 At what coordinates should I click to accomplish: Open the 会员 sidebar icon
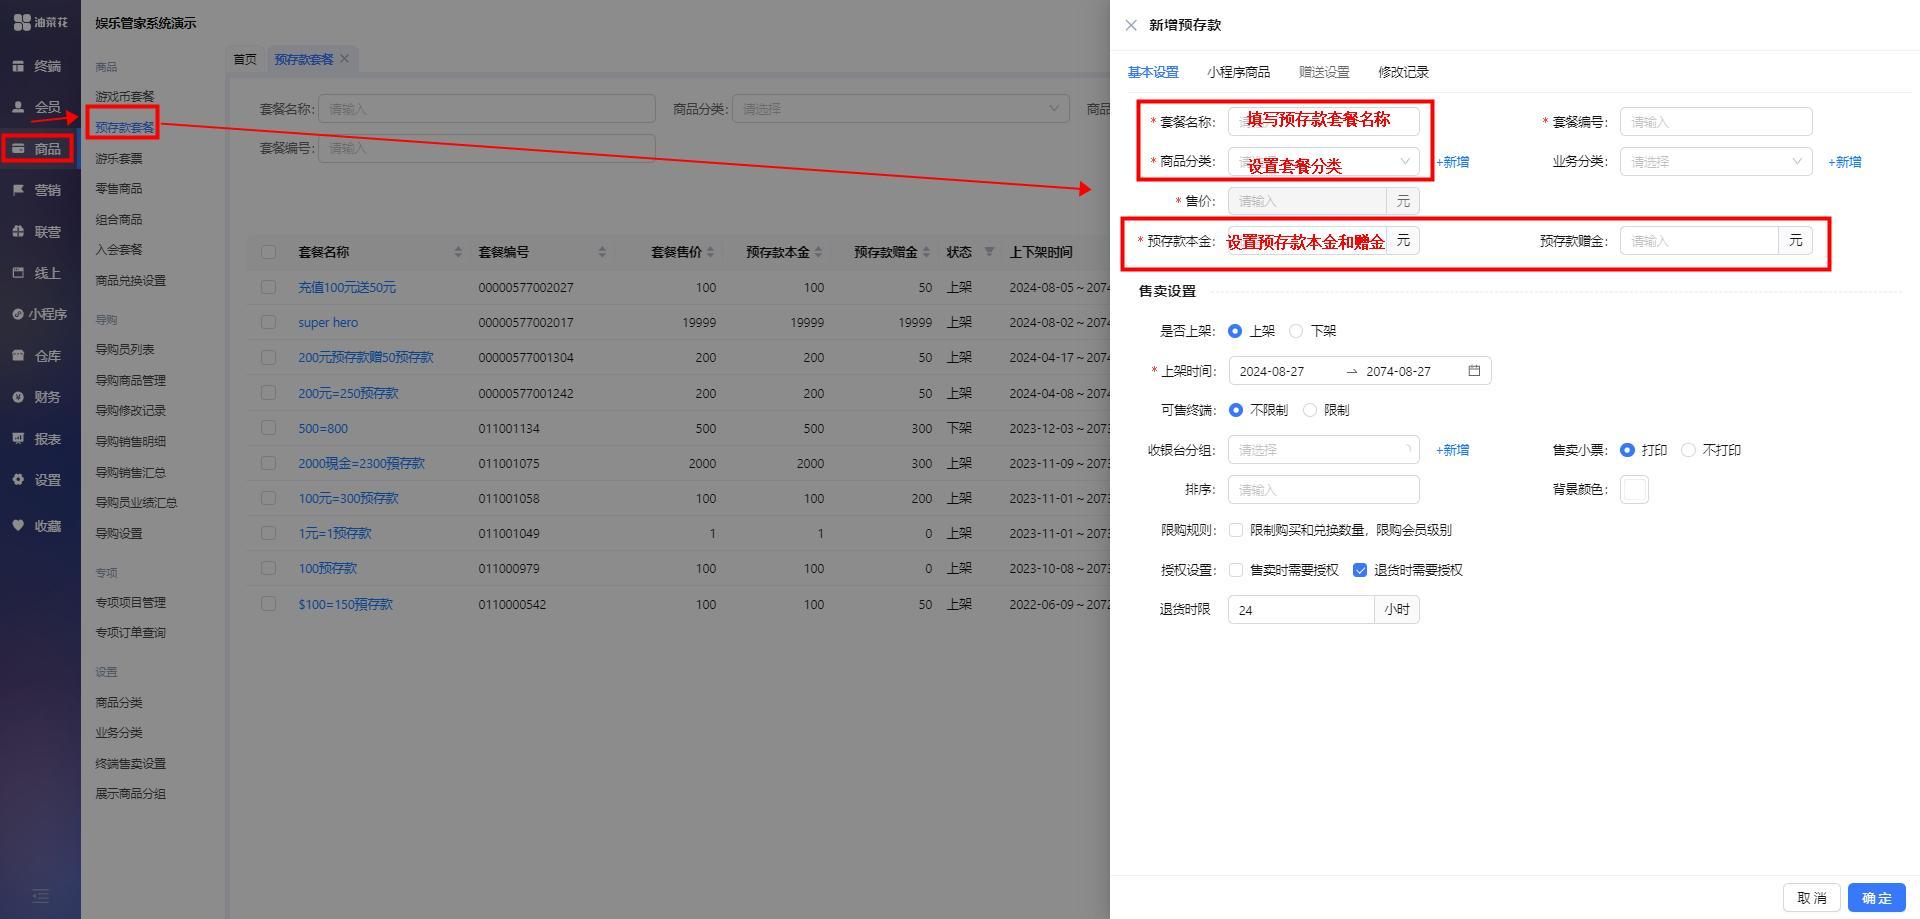tap(18, 107)
